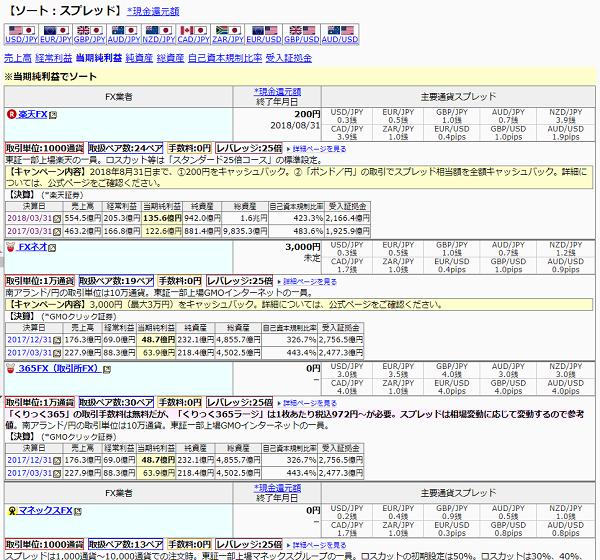Open the *現金還元額 link next to the sort heading
600x560 pixels.
(153, 11)
